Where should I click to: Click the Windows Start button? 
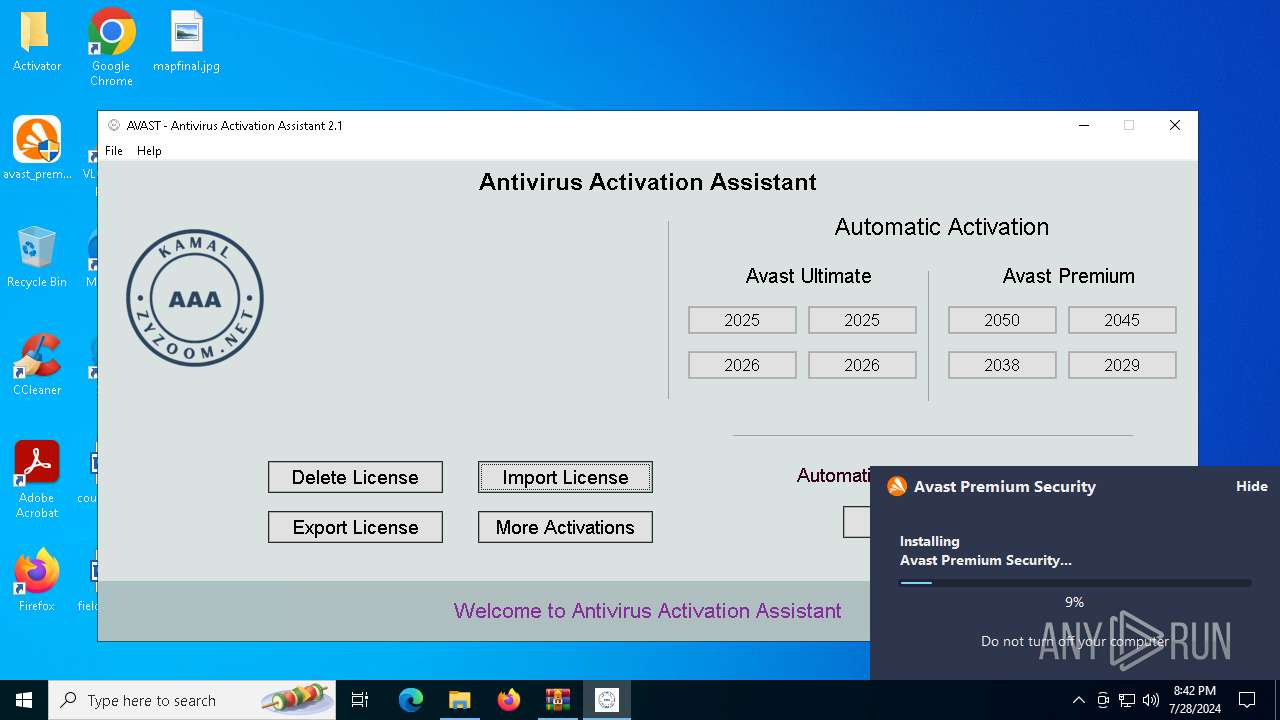(x=24, y=700)
